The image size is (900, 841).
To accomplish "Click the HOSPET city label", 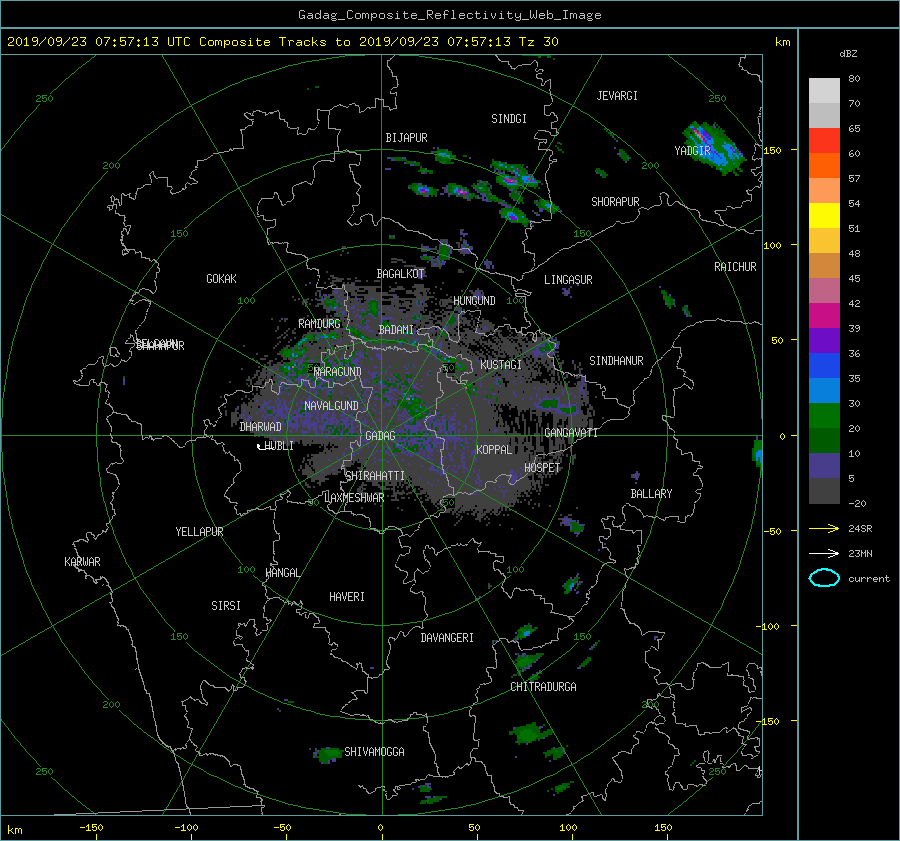I will point(542,468).
